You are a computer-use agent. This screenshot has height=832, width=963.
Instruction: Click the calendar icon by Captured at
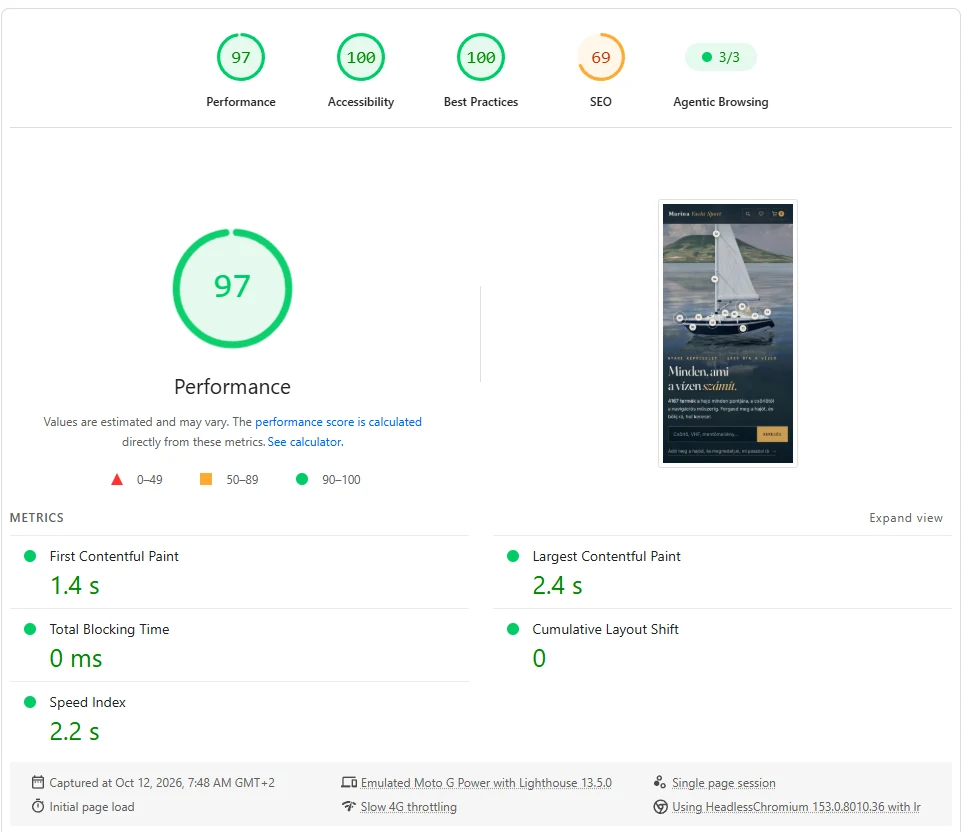click(x=38, y=782)
